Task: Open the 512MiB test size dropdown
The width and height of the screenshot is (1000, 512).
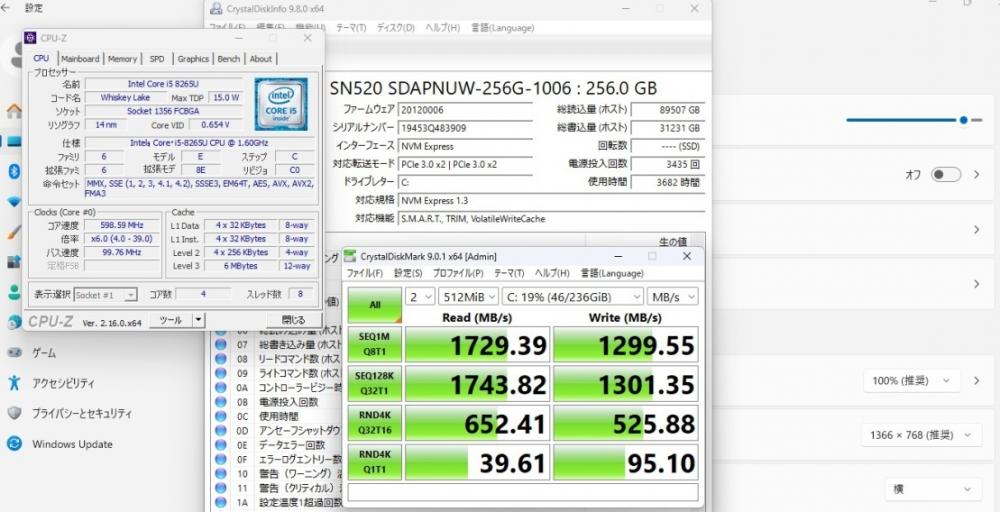Action: (x=468, y=296)
